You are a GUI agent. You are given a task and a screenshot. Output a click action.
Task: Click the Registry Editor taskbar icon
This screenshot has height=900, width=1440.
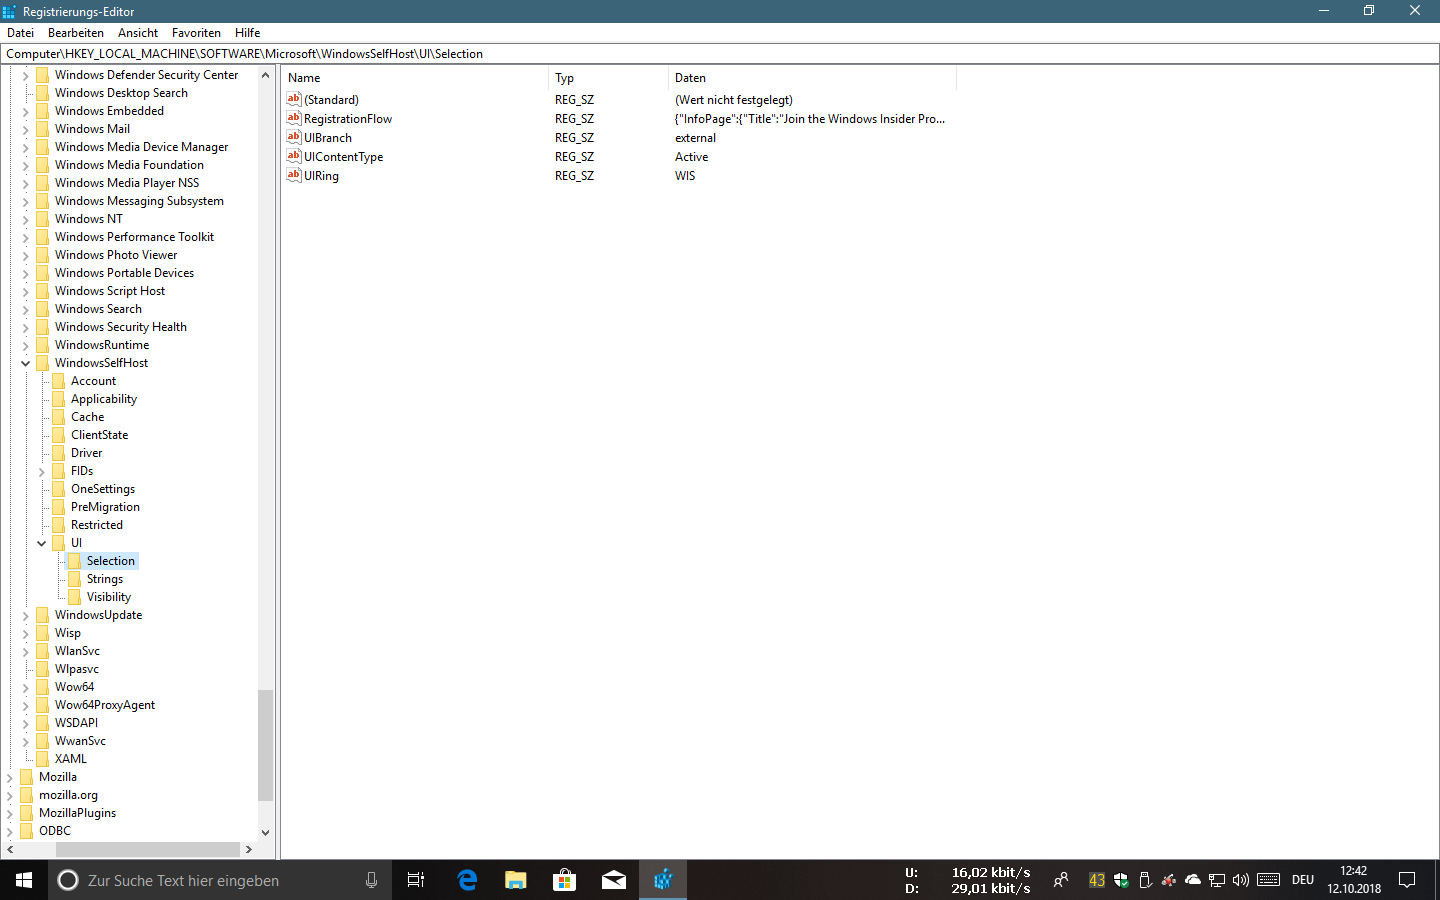click(662, 880)
